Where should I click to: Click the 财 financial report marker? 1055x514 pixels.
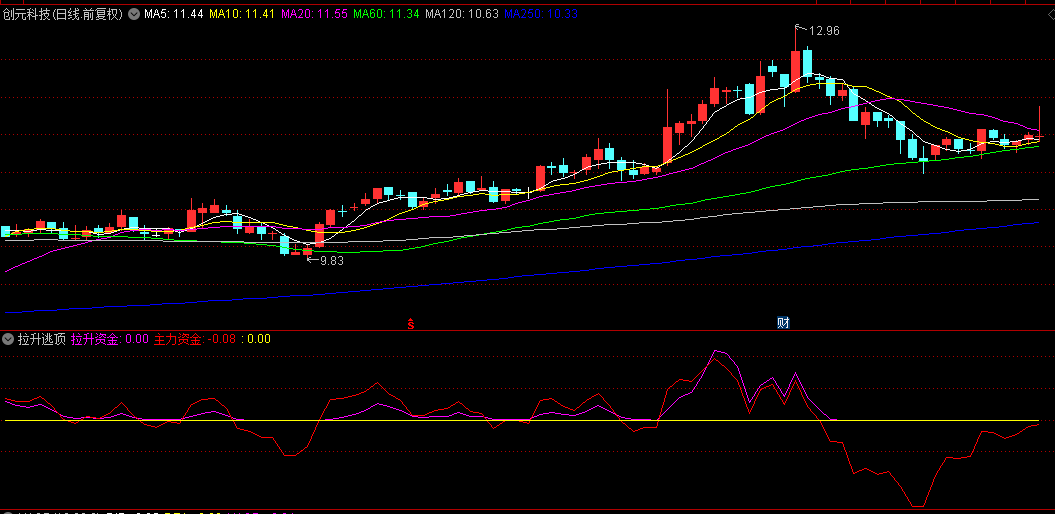click(783, 323)
